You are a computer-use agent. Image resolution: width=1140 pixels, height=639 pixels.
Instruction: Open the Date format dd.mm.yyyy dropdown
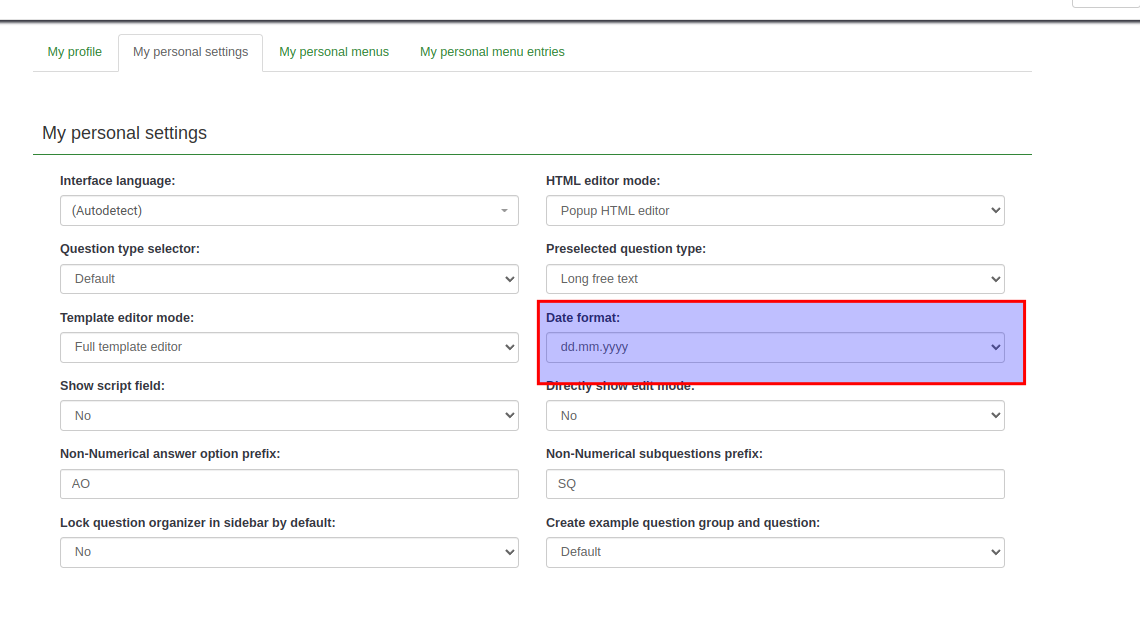click(x=775, y=348)
